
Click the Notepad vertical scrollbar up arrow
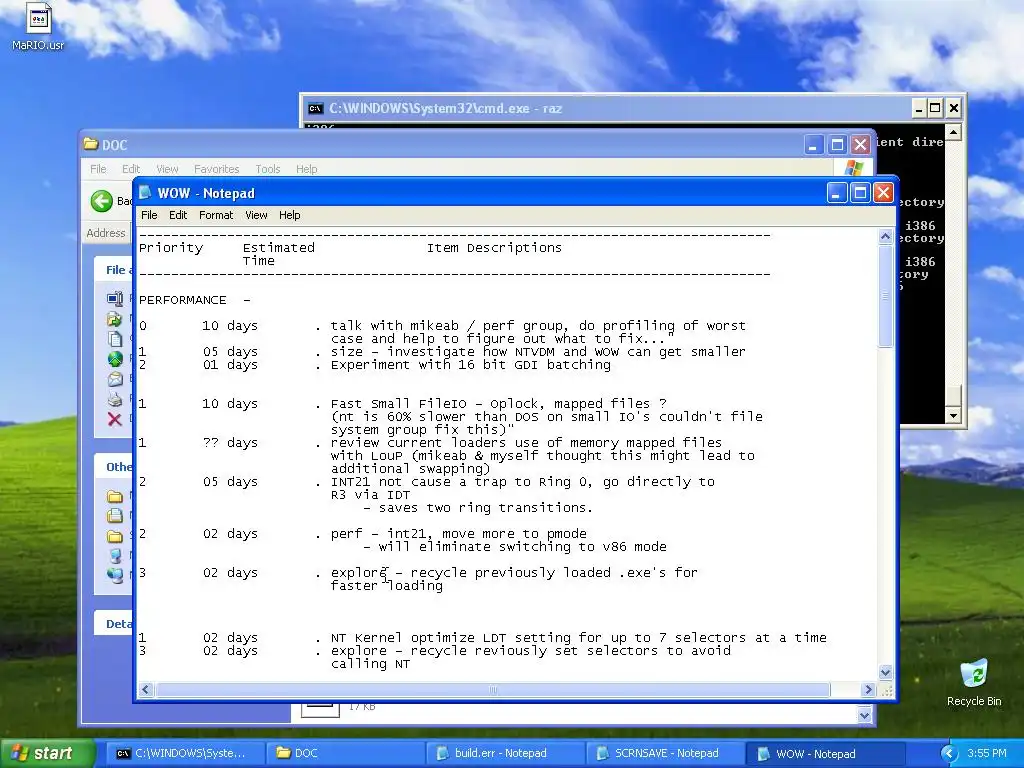pyautogui.click(x=886, y=236)
